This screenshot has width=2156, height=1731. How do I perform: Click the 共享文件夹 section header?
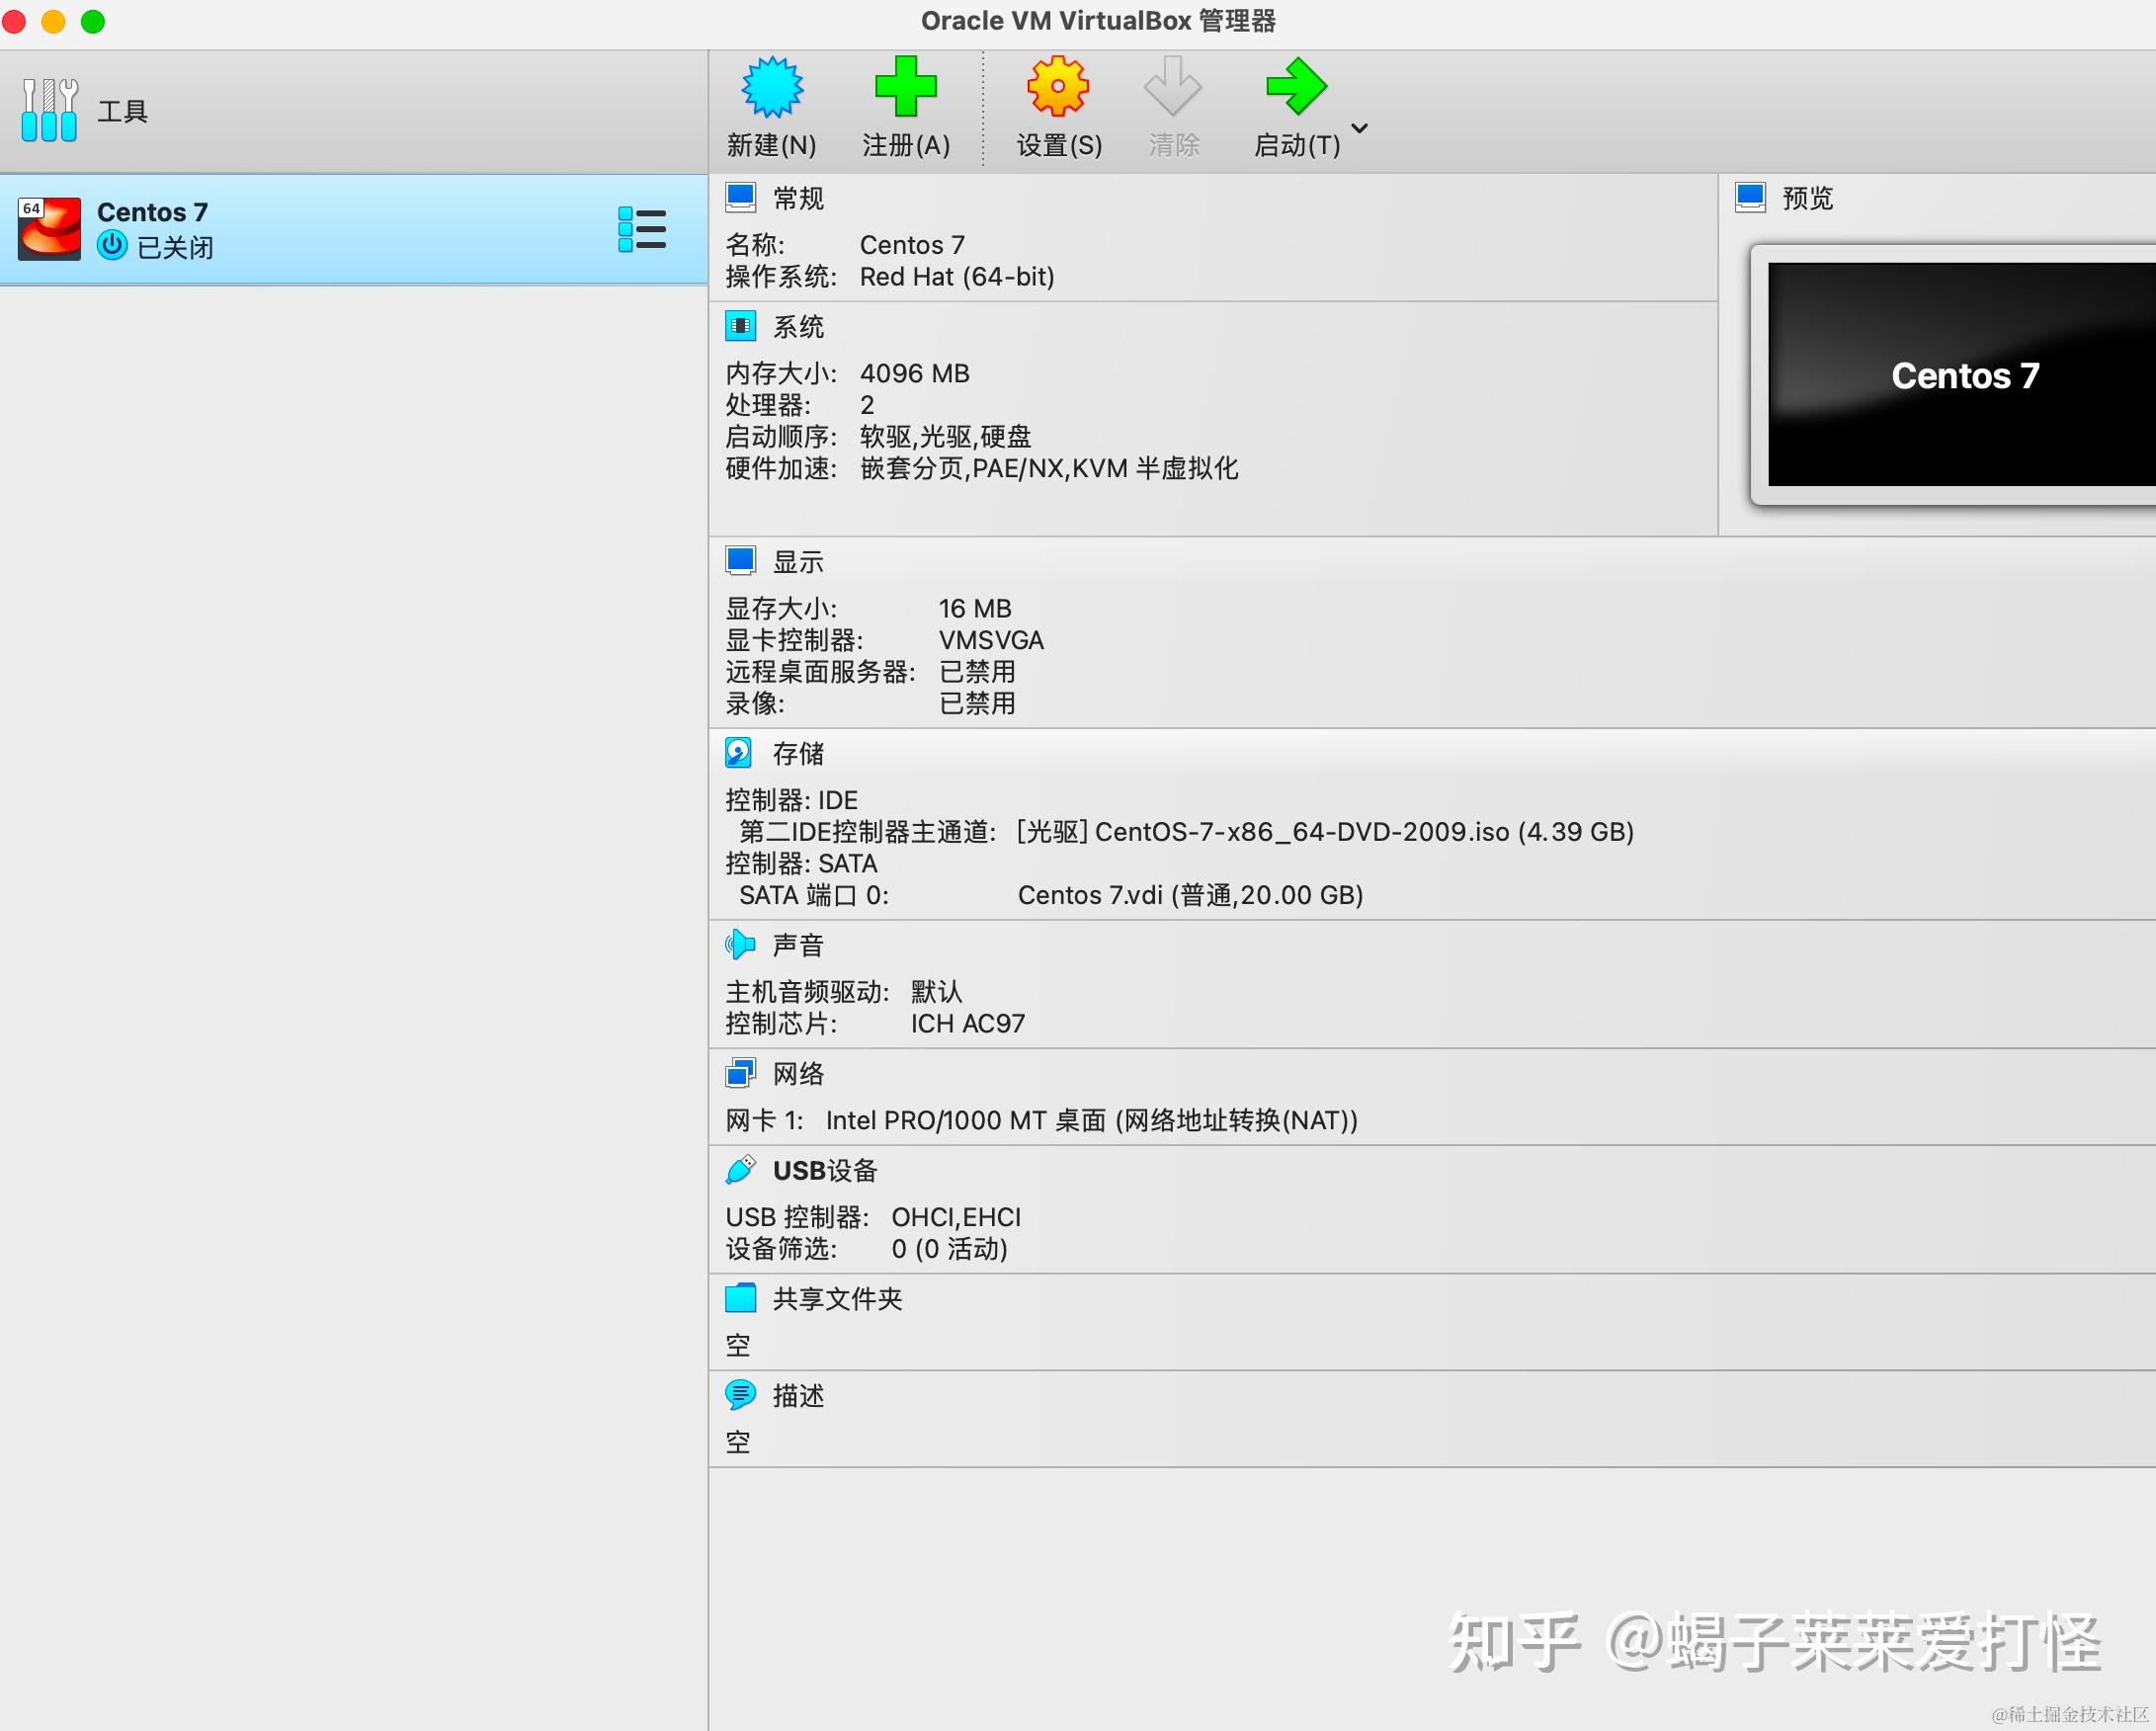coord(836,1298)
